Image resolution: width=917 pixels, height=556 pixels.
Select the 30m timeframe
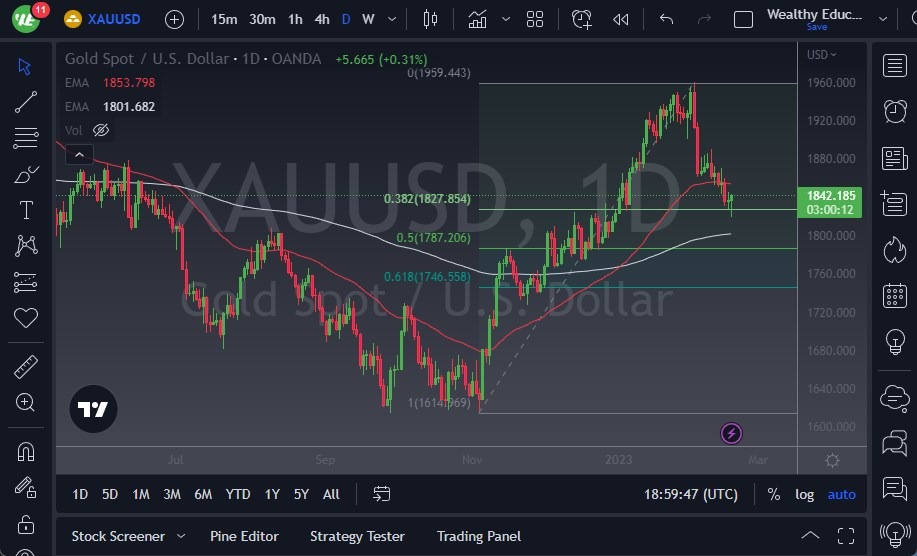[262, 19]
